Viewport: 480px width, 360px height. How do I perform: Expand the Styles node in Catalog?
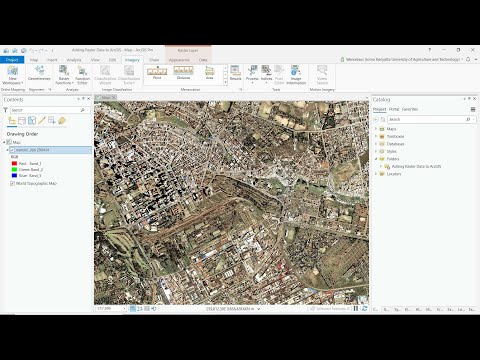click(x=376, y=151)
